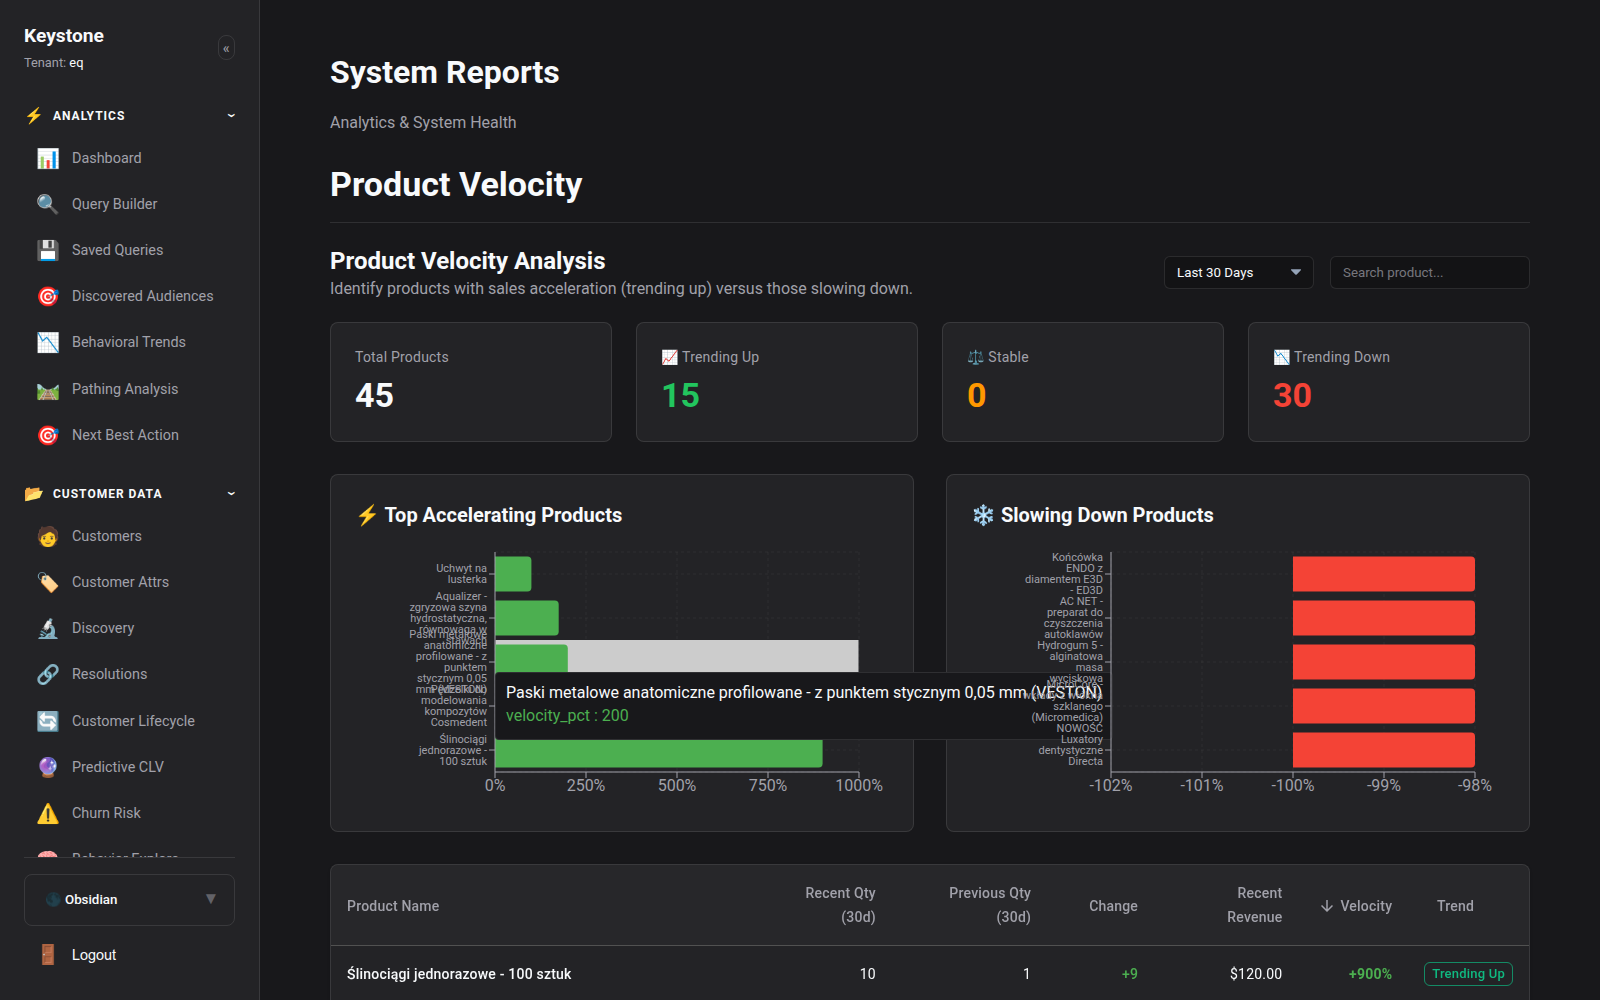Click the Next Best Action target icon

tap(48, 435)
